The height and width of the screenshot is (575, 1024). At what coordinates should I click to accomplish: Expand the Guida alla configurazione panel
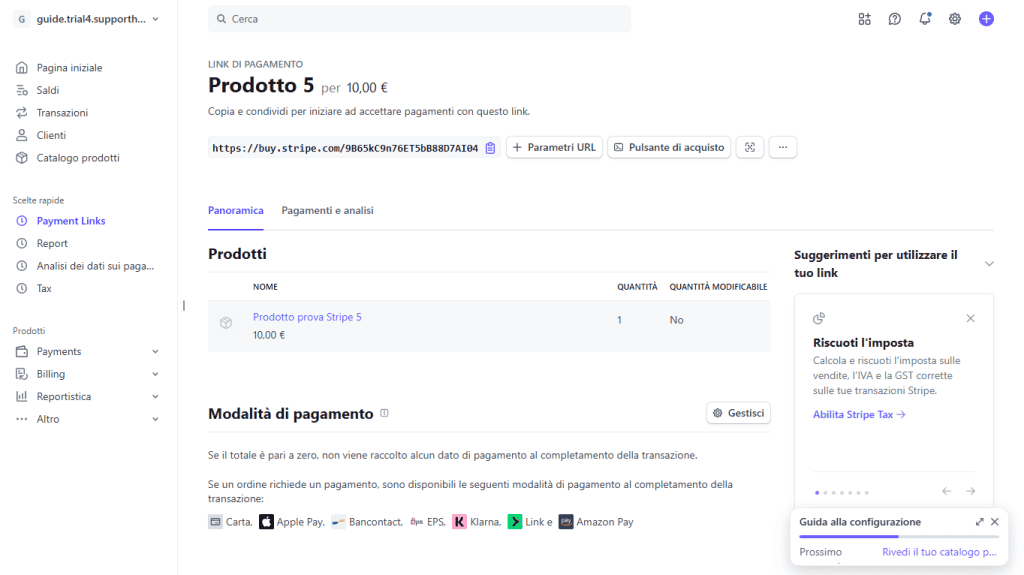[x=980, y=521]
